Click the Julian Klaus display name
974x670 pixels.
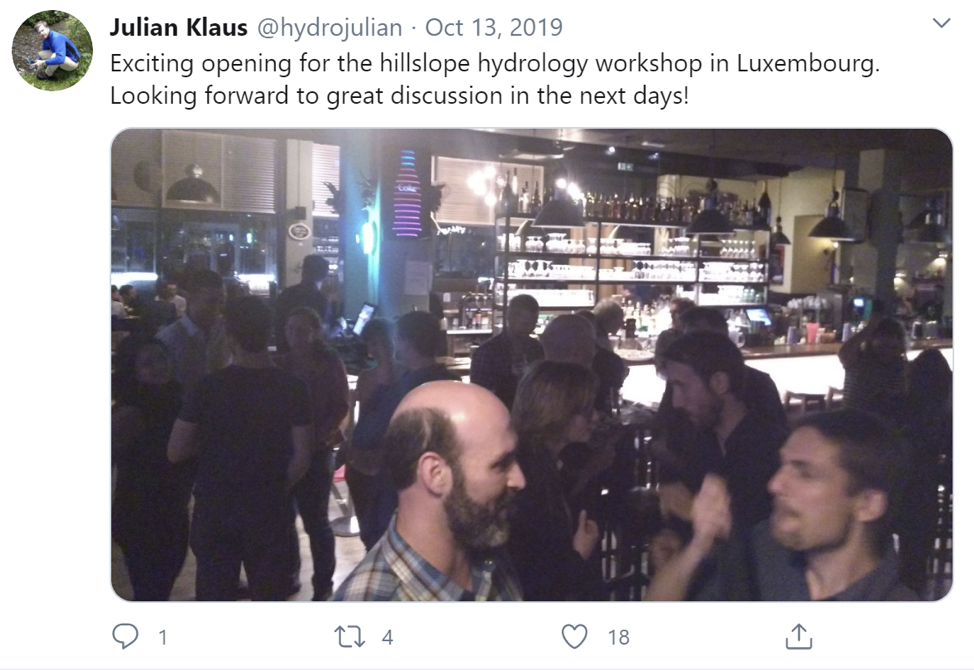coord(178,27)
